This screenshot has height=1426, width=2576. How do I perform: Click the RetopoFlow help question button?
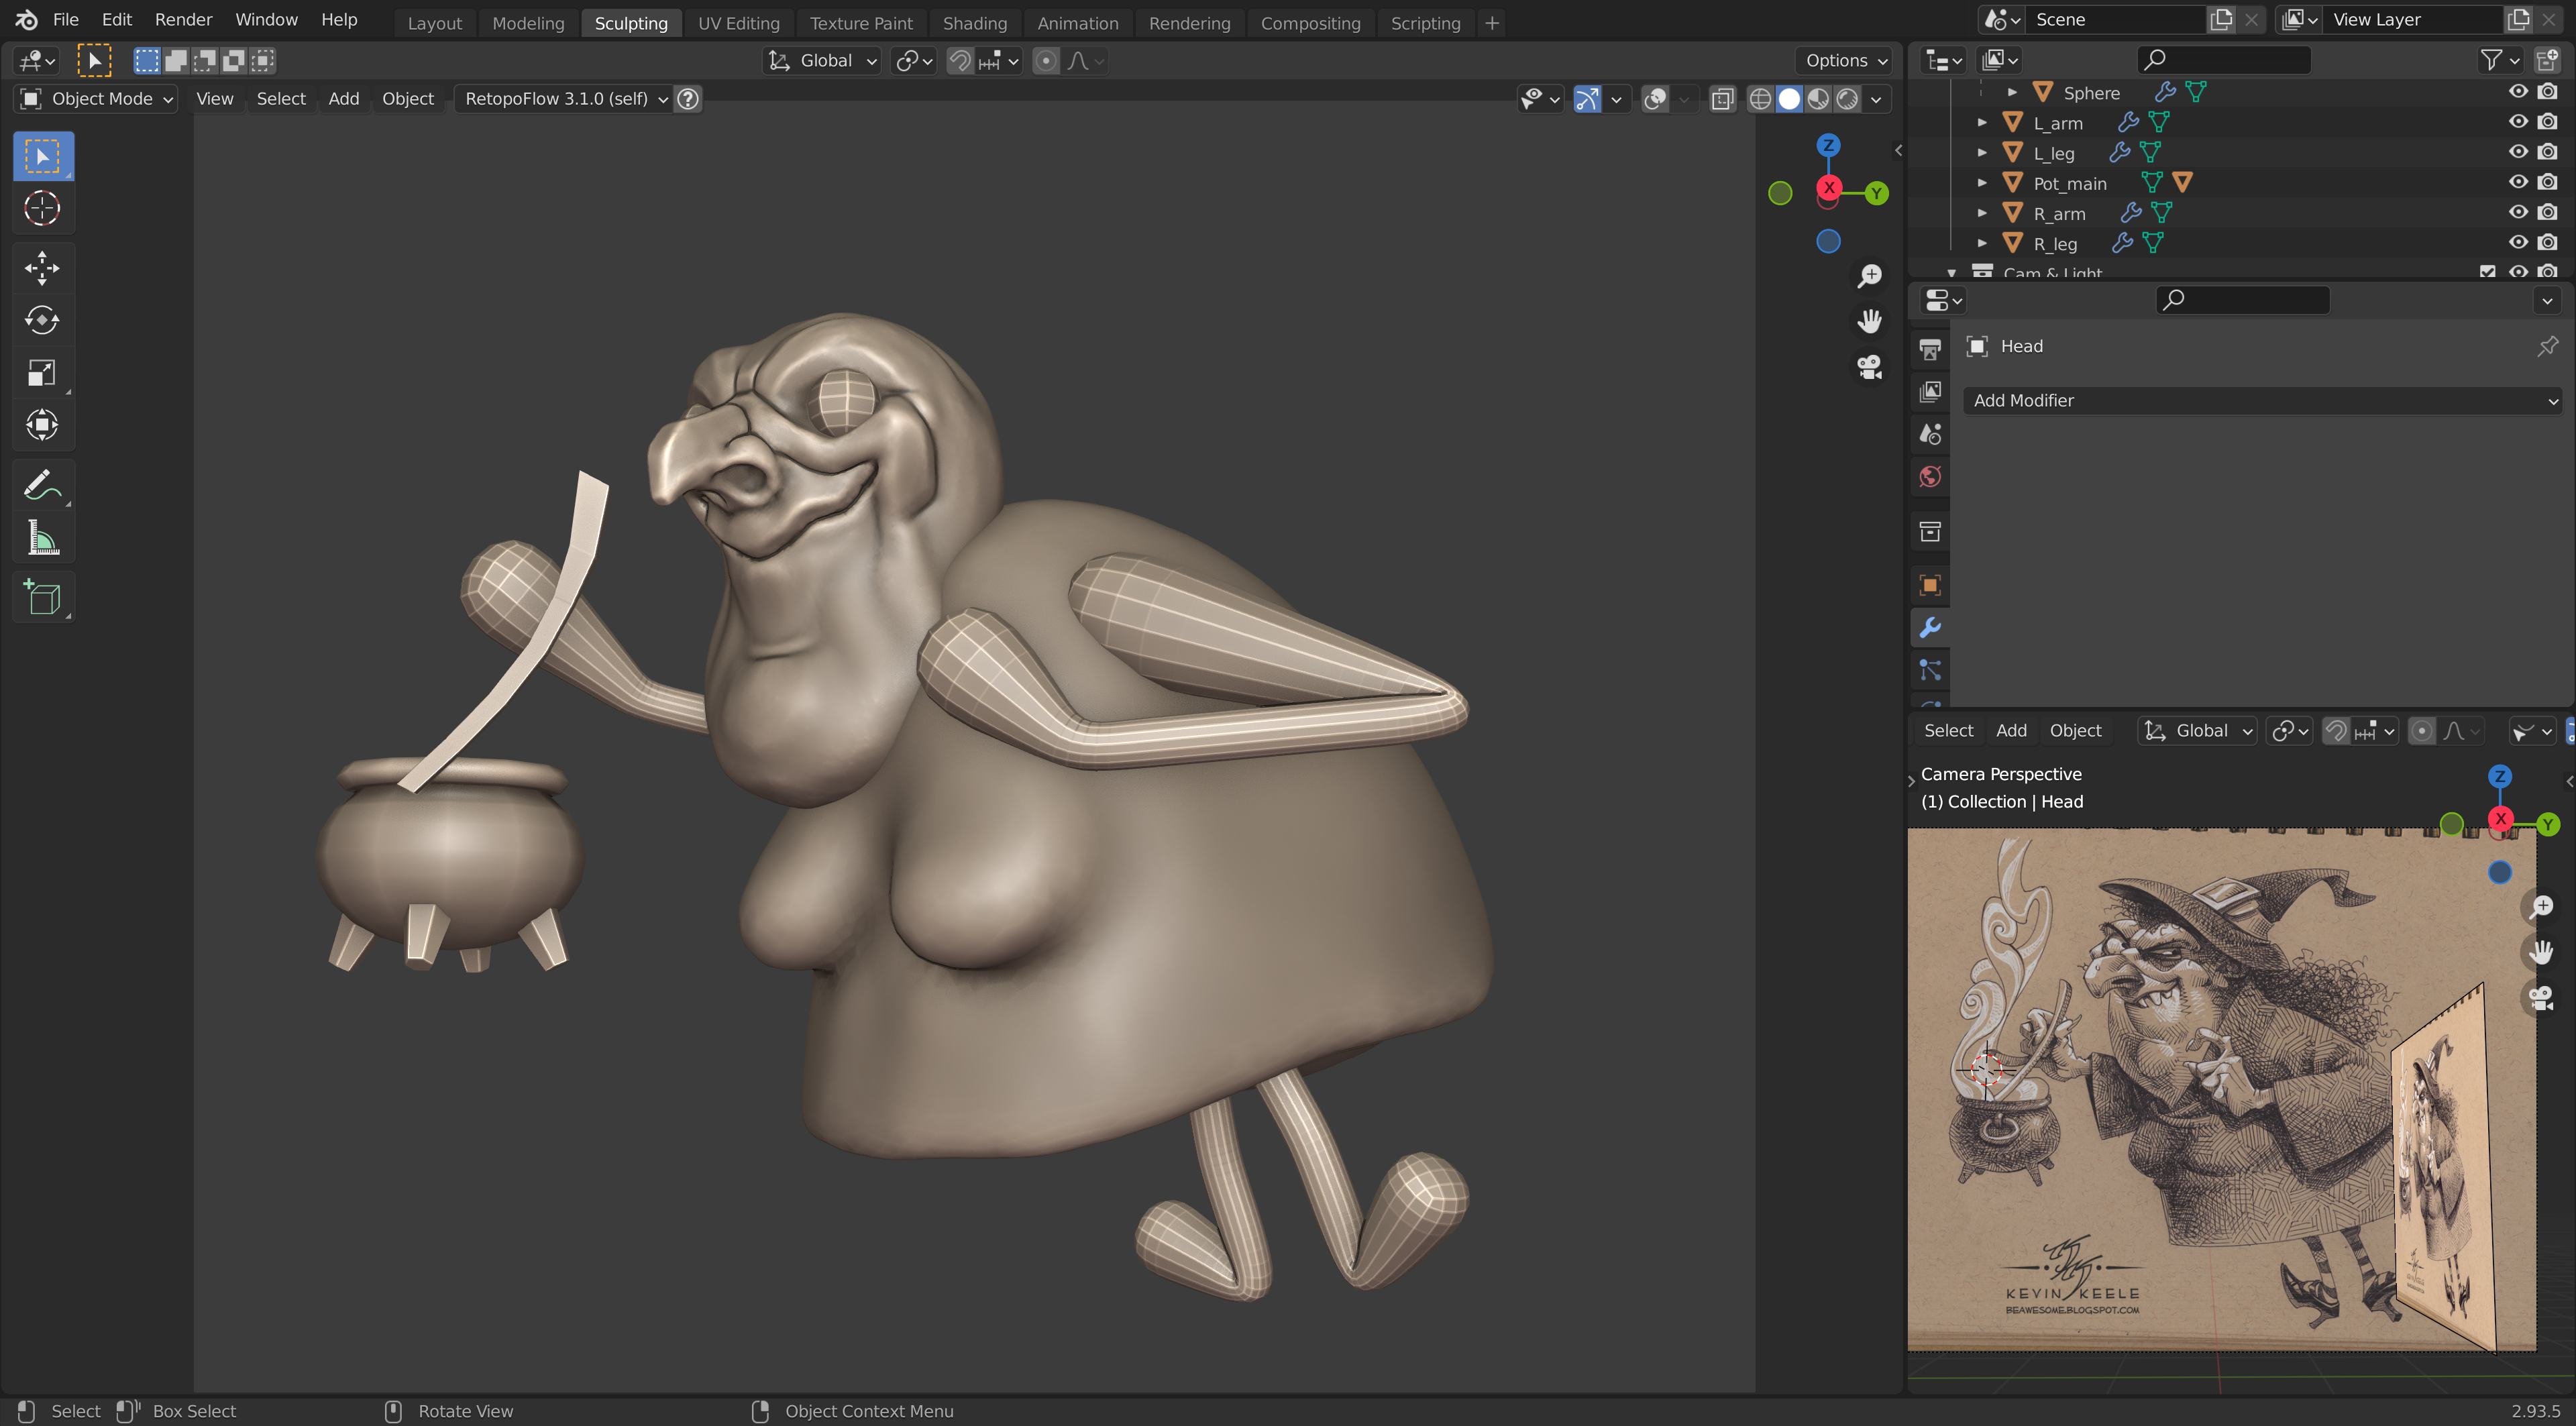(688, 98)
